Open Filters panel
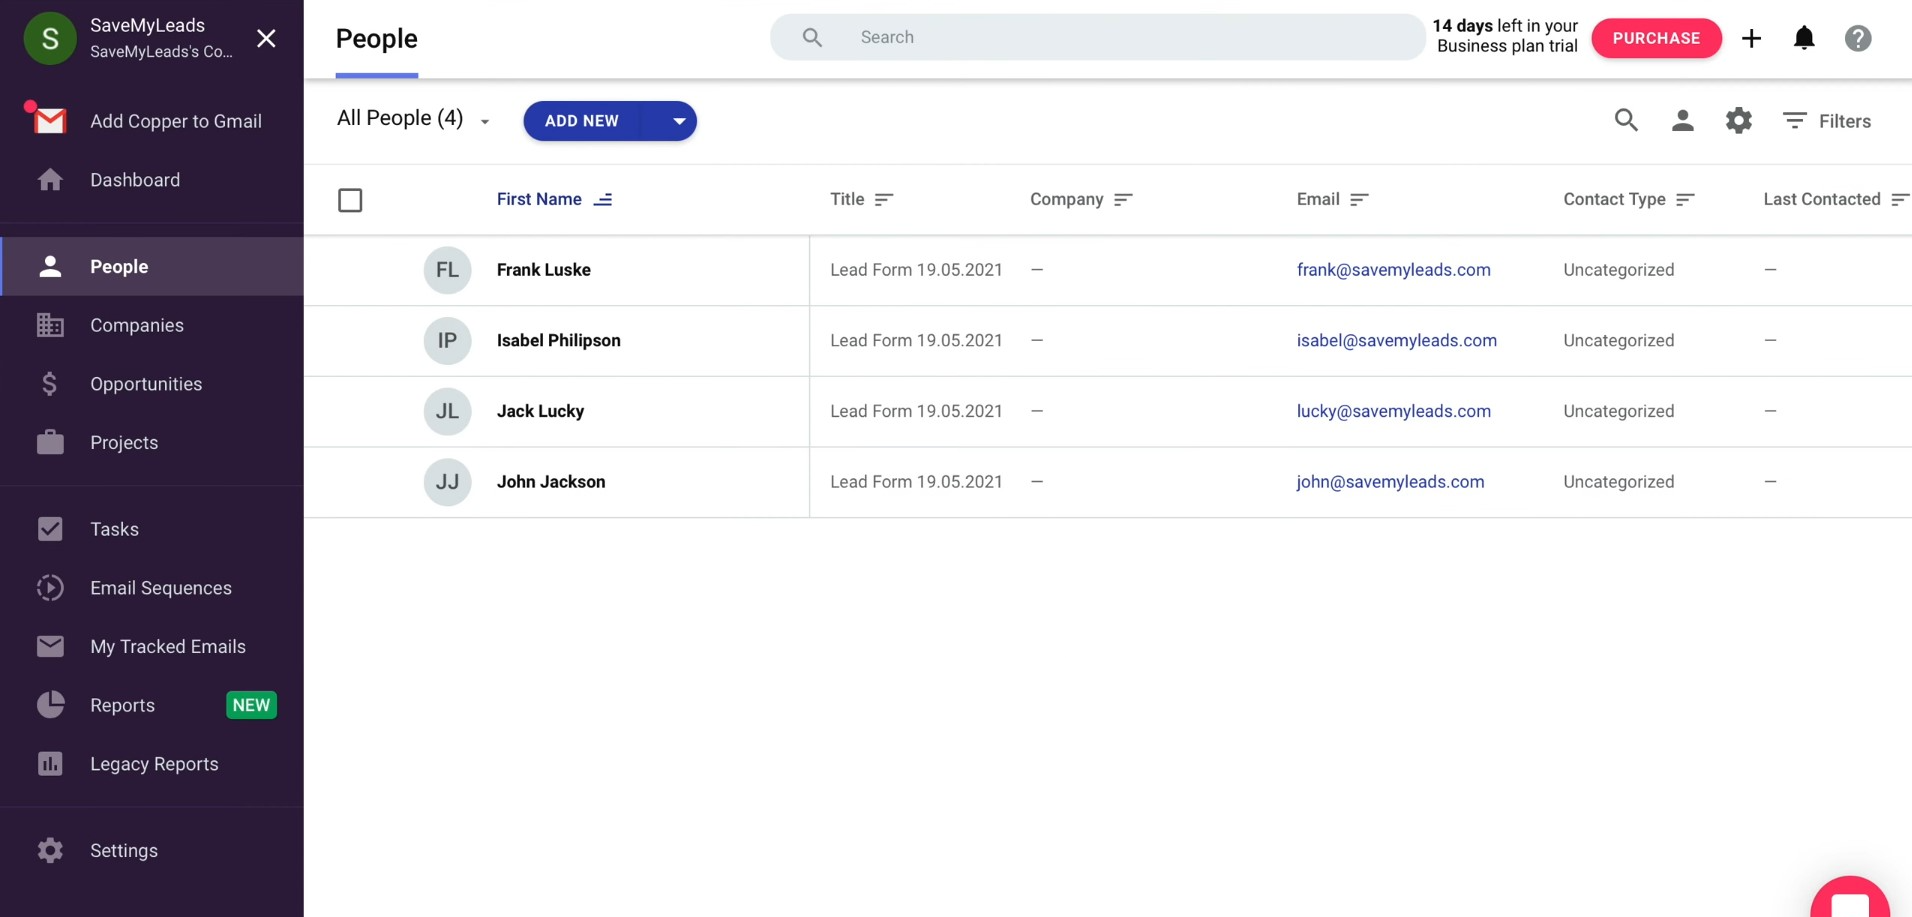Screen dimensions: 1912x917 coord(1826,121)
